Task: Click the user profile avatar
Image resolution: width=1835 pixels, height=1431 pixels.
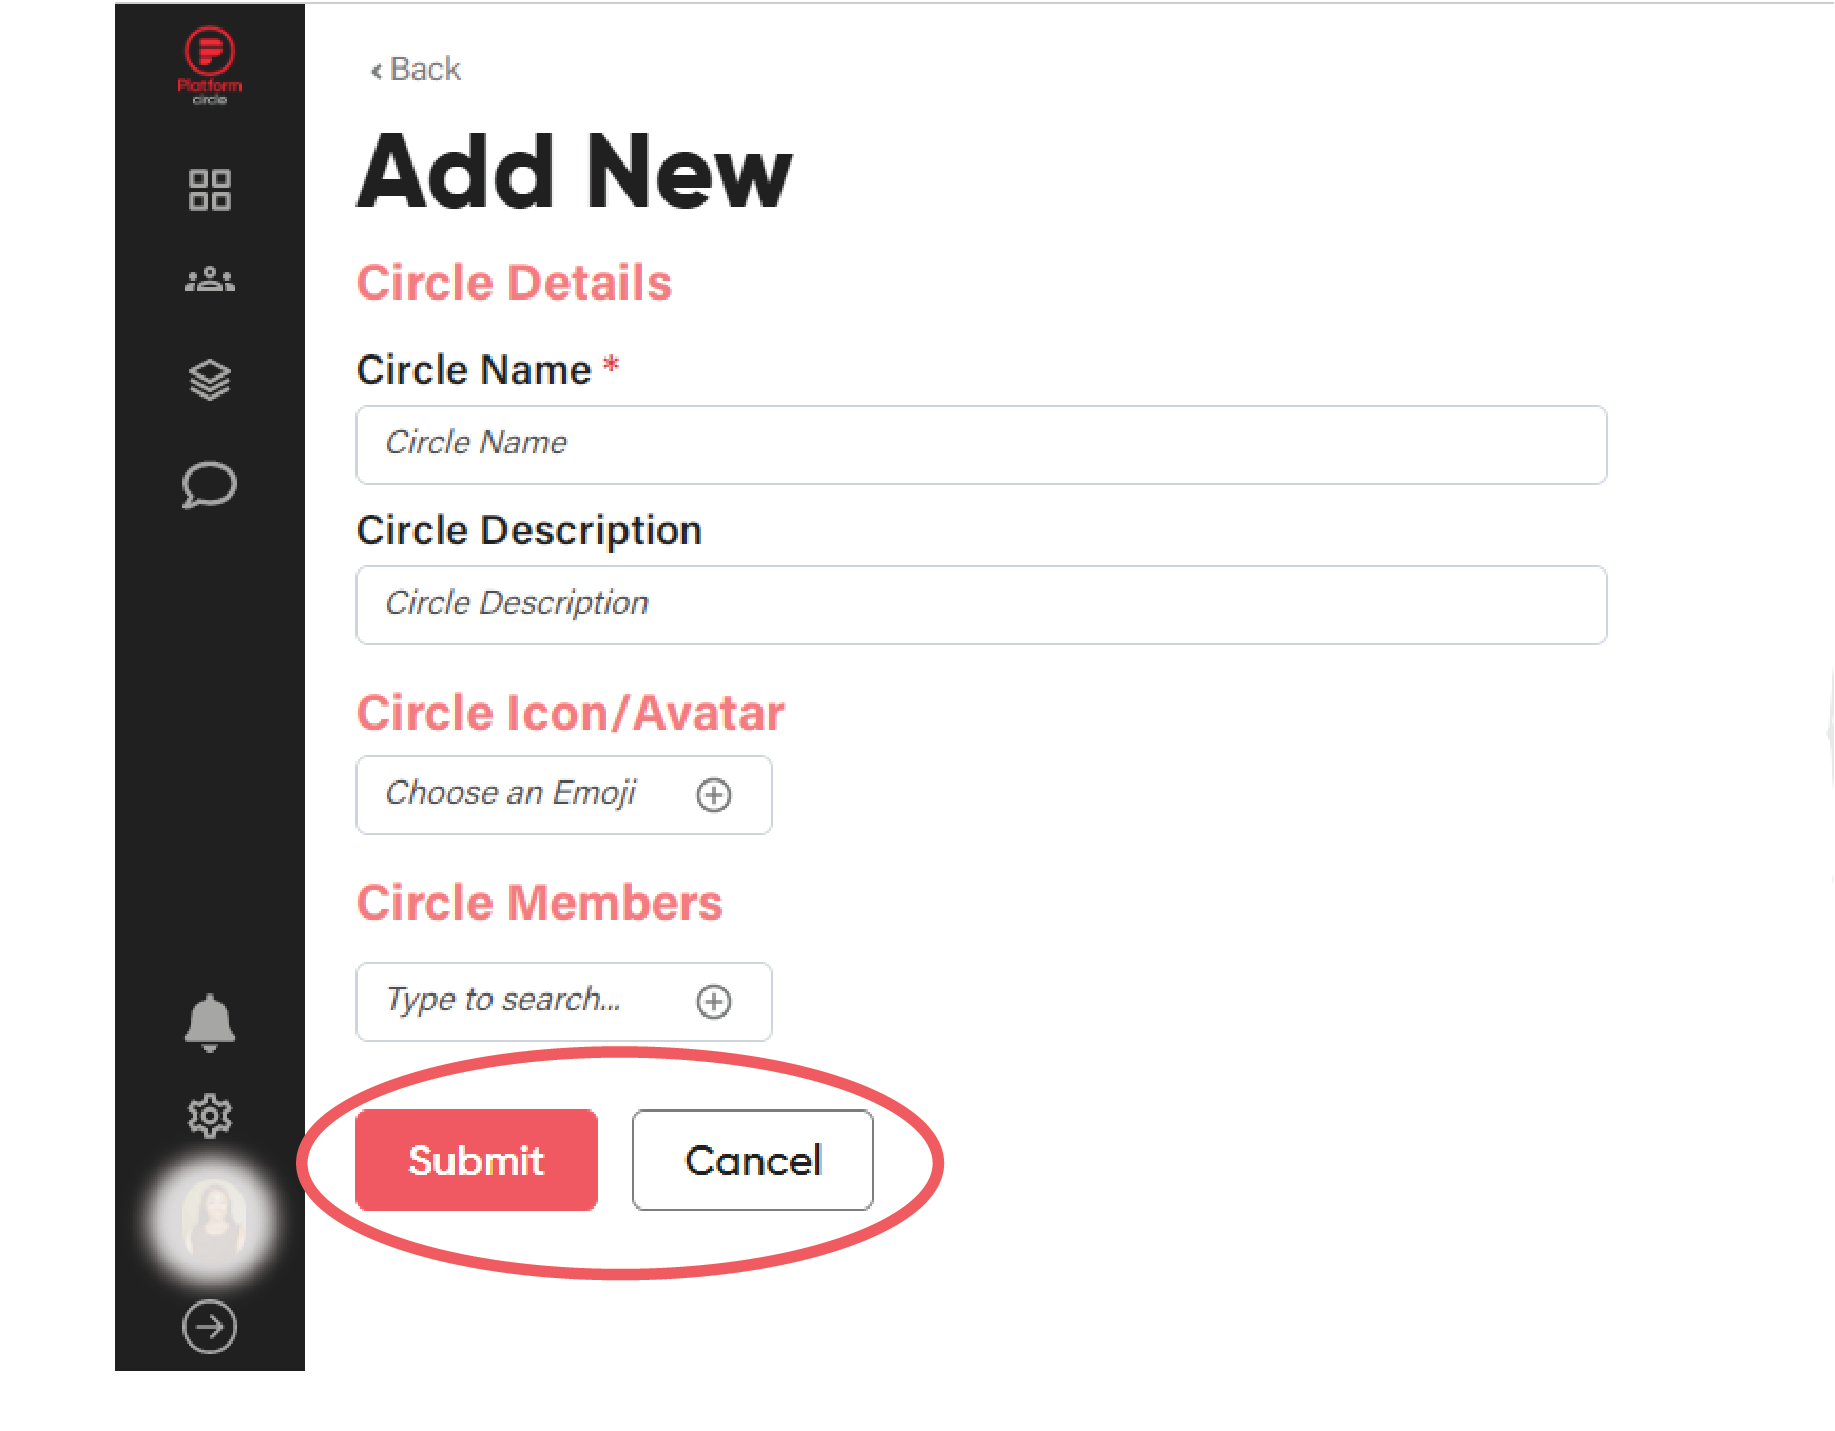Action: point(212,1218)
